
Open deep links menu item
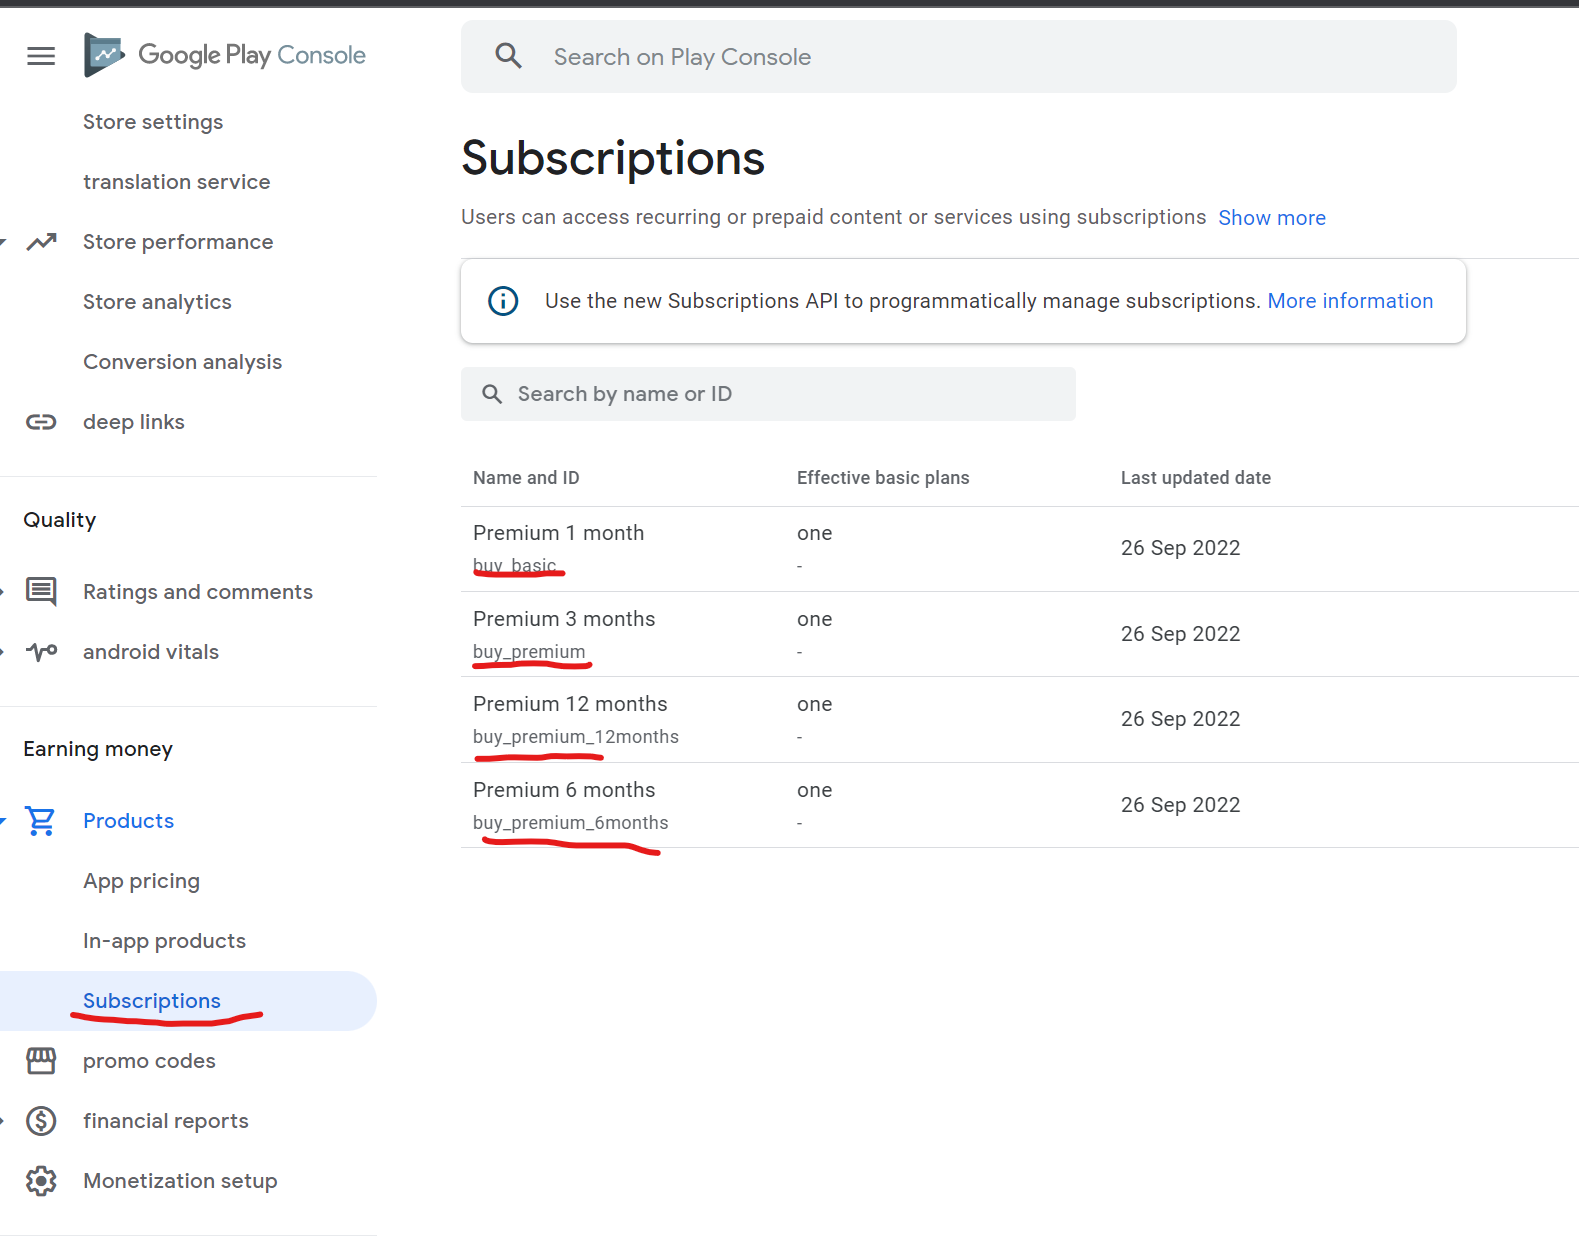[134, 422]
